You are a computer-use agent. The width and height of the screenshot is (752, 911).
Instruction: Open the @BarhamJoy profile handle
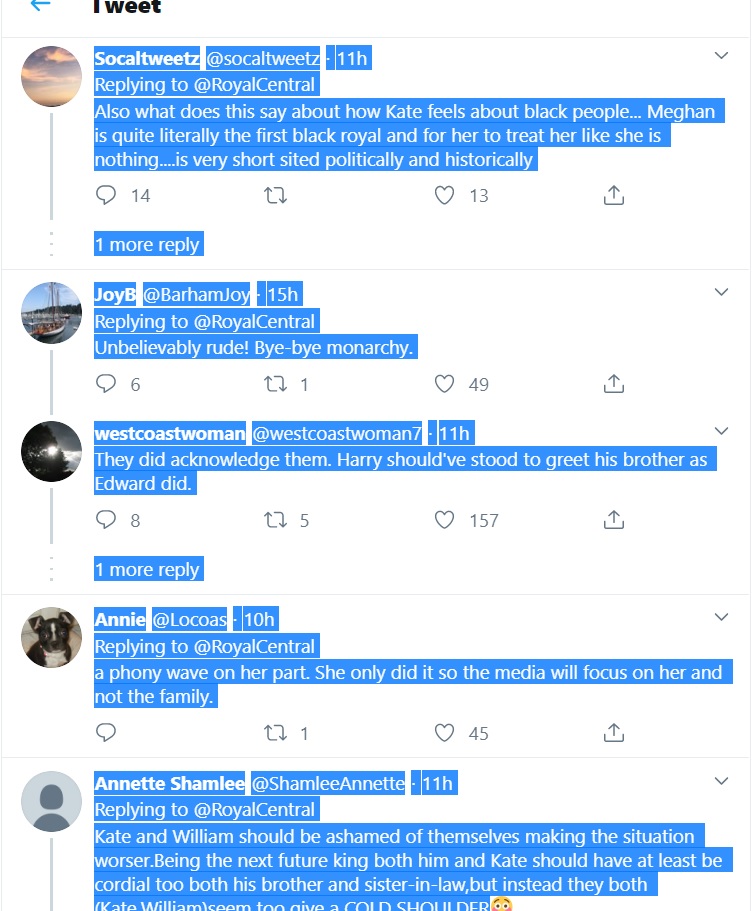197,295
